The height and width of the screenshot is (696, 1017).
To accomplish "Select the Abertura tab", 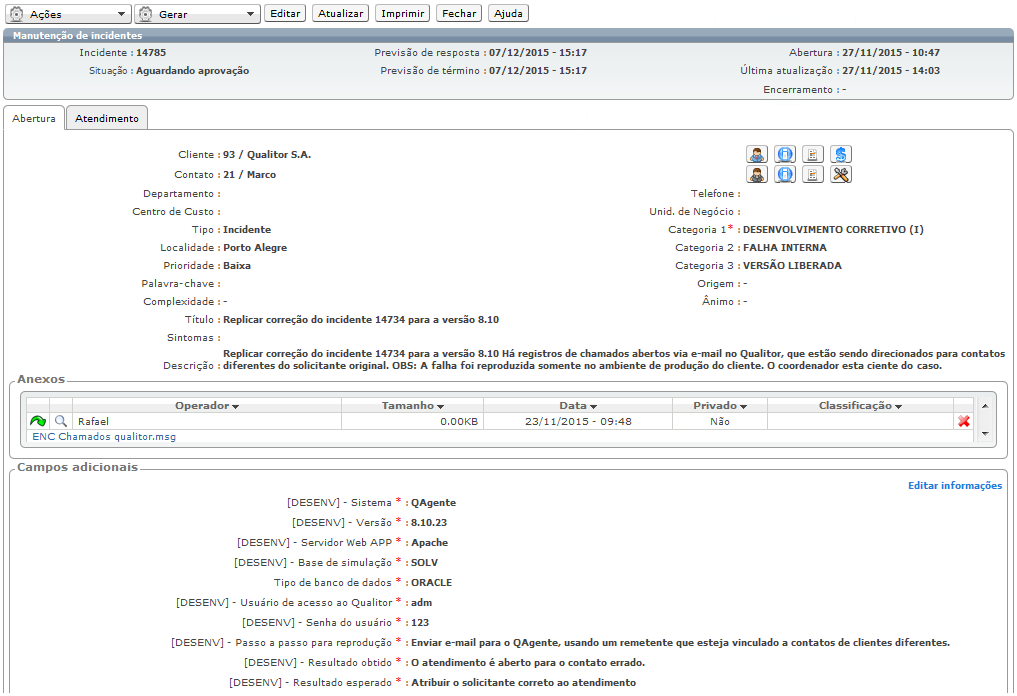I will pos(34,118).
